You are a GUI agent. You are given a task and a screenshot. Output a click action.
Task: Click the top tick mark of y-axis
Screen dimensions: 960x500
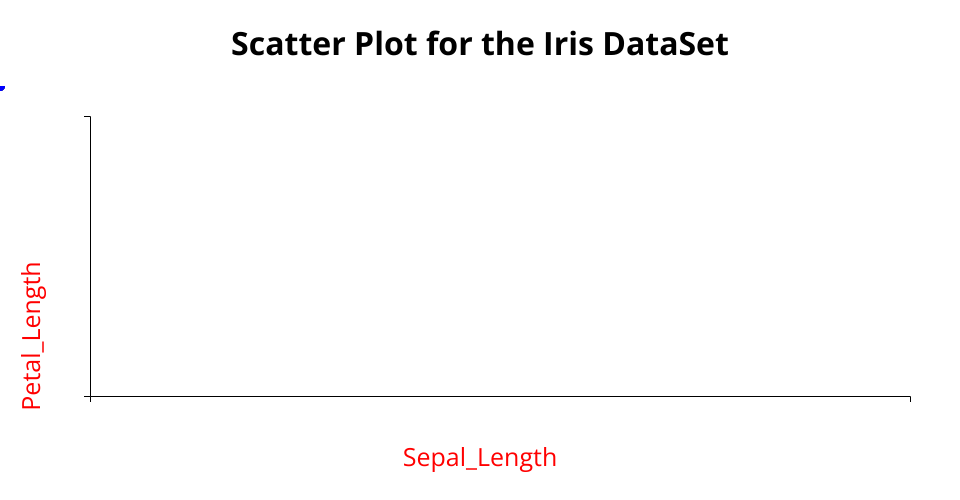point(89,117)
